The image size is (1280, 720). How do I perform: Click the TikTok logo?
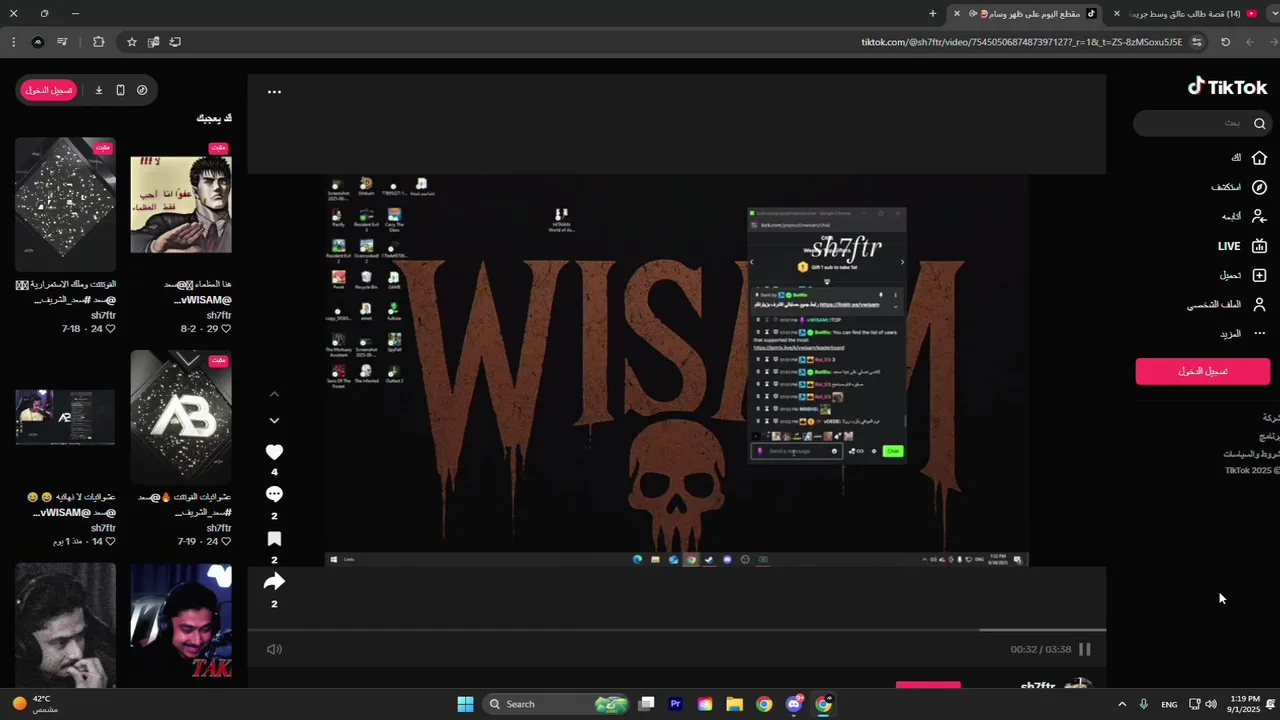point(1227,87)
